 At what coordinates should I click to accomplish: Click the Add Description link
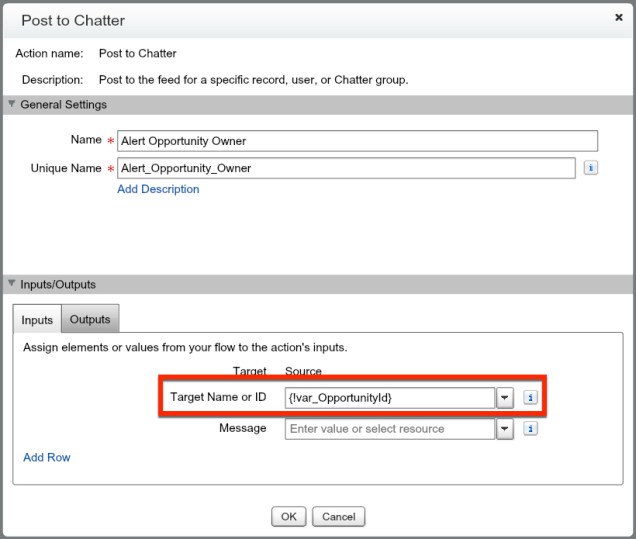158,189
